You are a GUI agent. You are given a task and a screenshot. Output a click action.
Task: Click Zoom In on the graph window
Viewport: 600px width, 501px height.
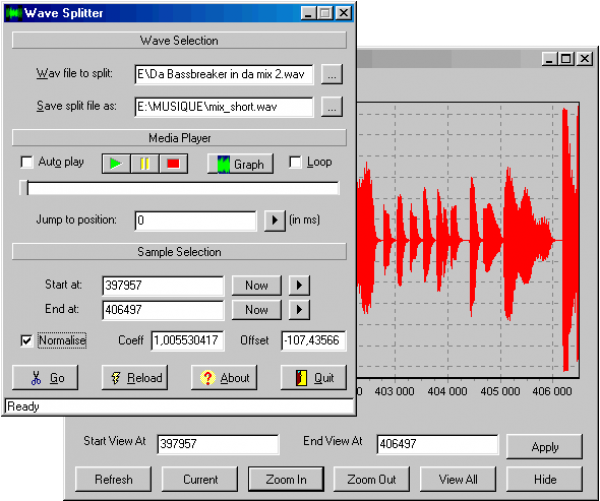click(x=285, y=479)
